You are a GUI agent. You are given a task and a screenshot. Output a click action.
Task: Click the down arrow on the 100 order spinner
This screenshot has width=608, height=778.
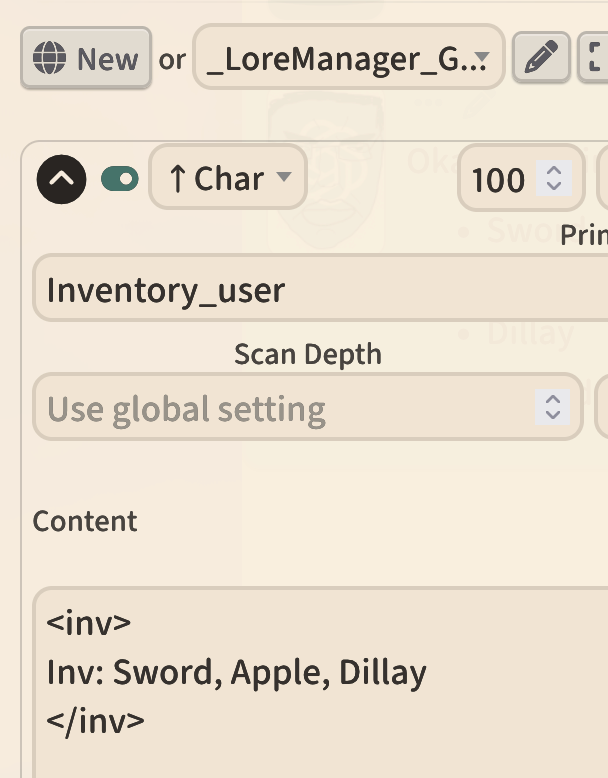(553, 189)
